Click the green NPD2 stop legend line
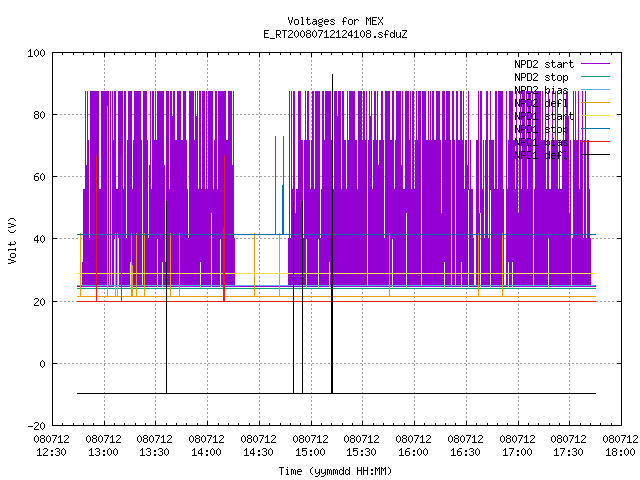 pyautogui.click(x=596, y=76)
